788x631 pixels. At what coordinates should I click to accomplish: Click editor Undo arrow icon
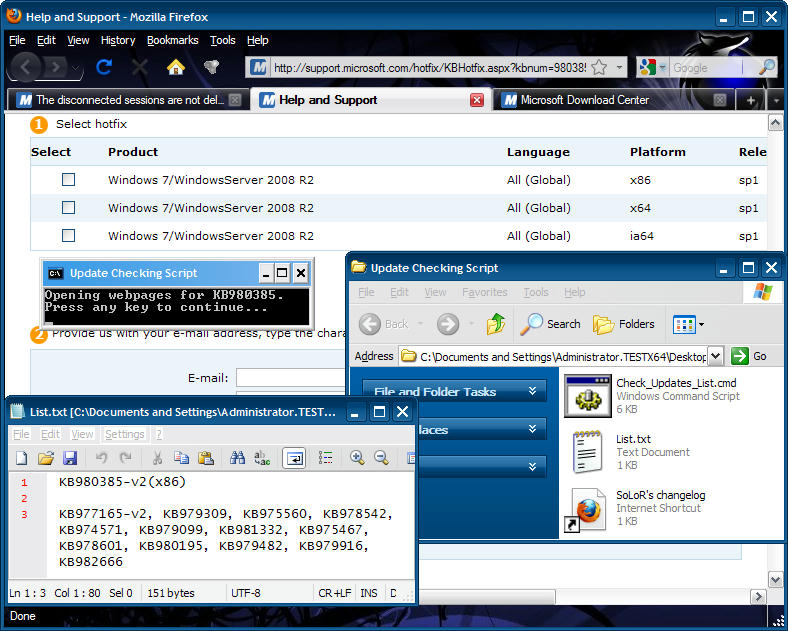[101, 458]
